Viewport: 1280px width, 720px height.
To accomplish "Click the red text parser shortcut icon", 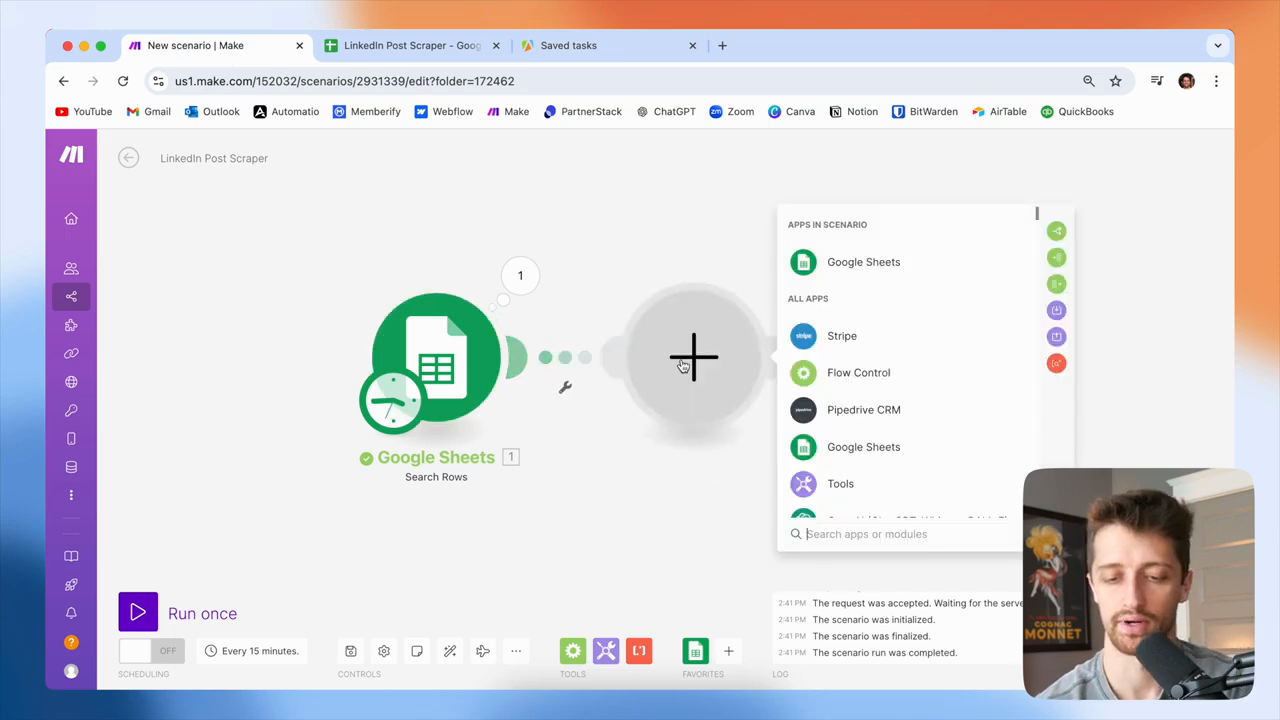I will click(x=1057, y=363).
